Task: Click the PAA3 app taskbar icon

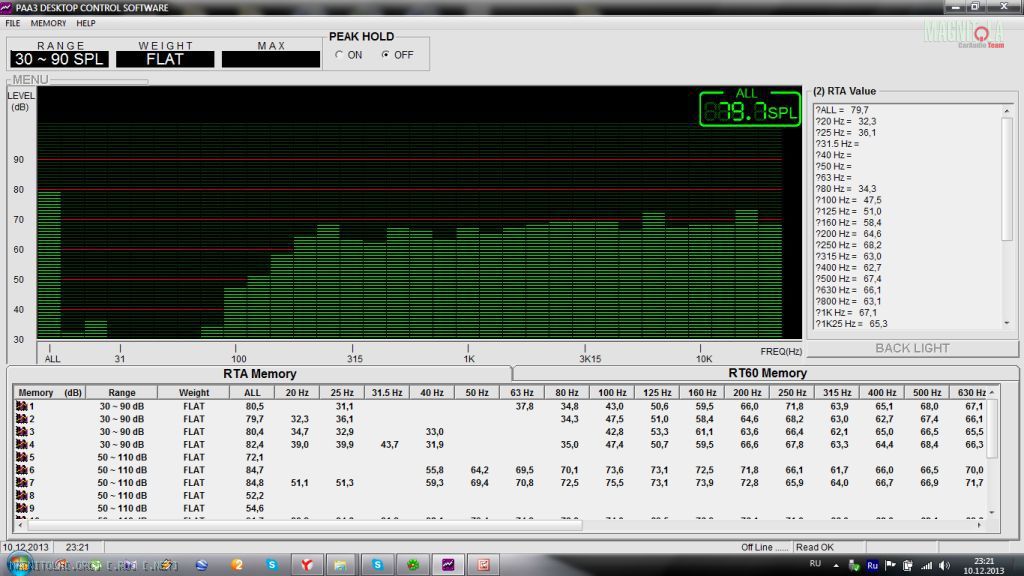Action: click(x=448, y=565)
